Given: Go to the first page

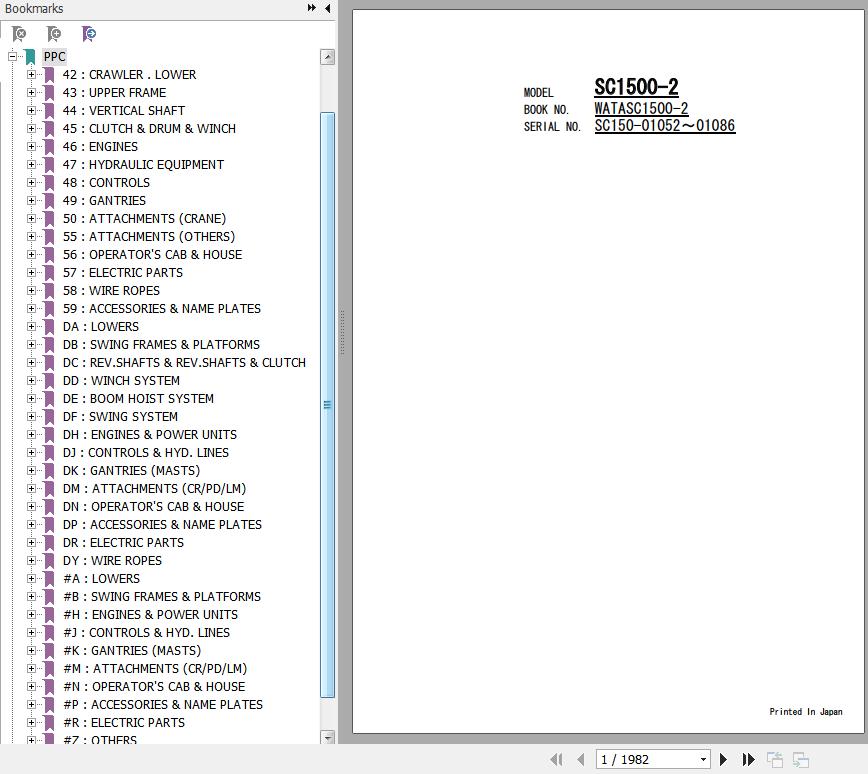Looking at the screenshot, I should (x=556, y=759).
